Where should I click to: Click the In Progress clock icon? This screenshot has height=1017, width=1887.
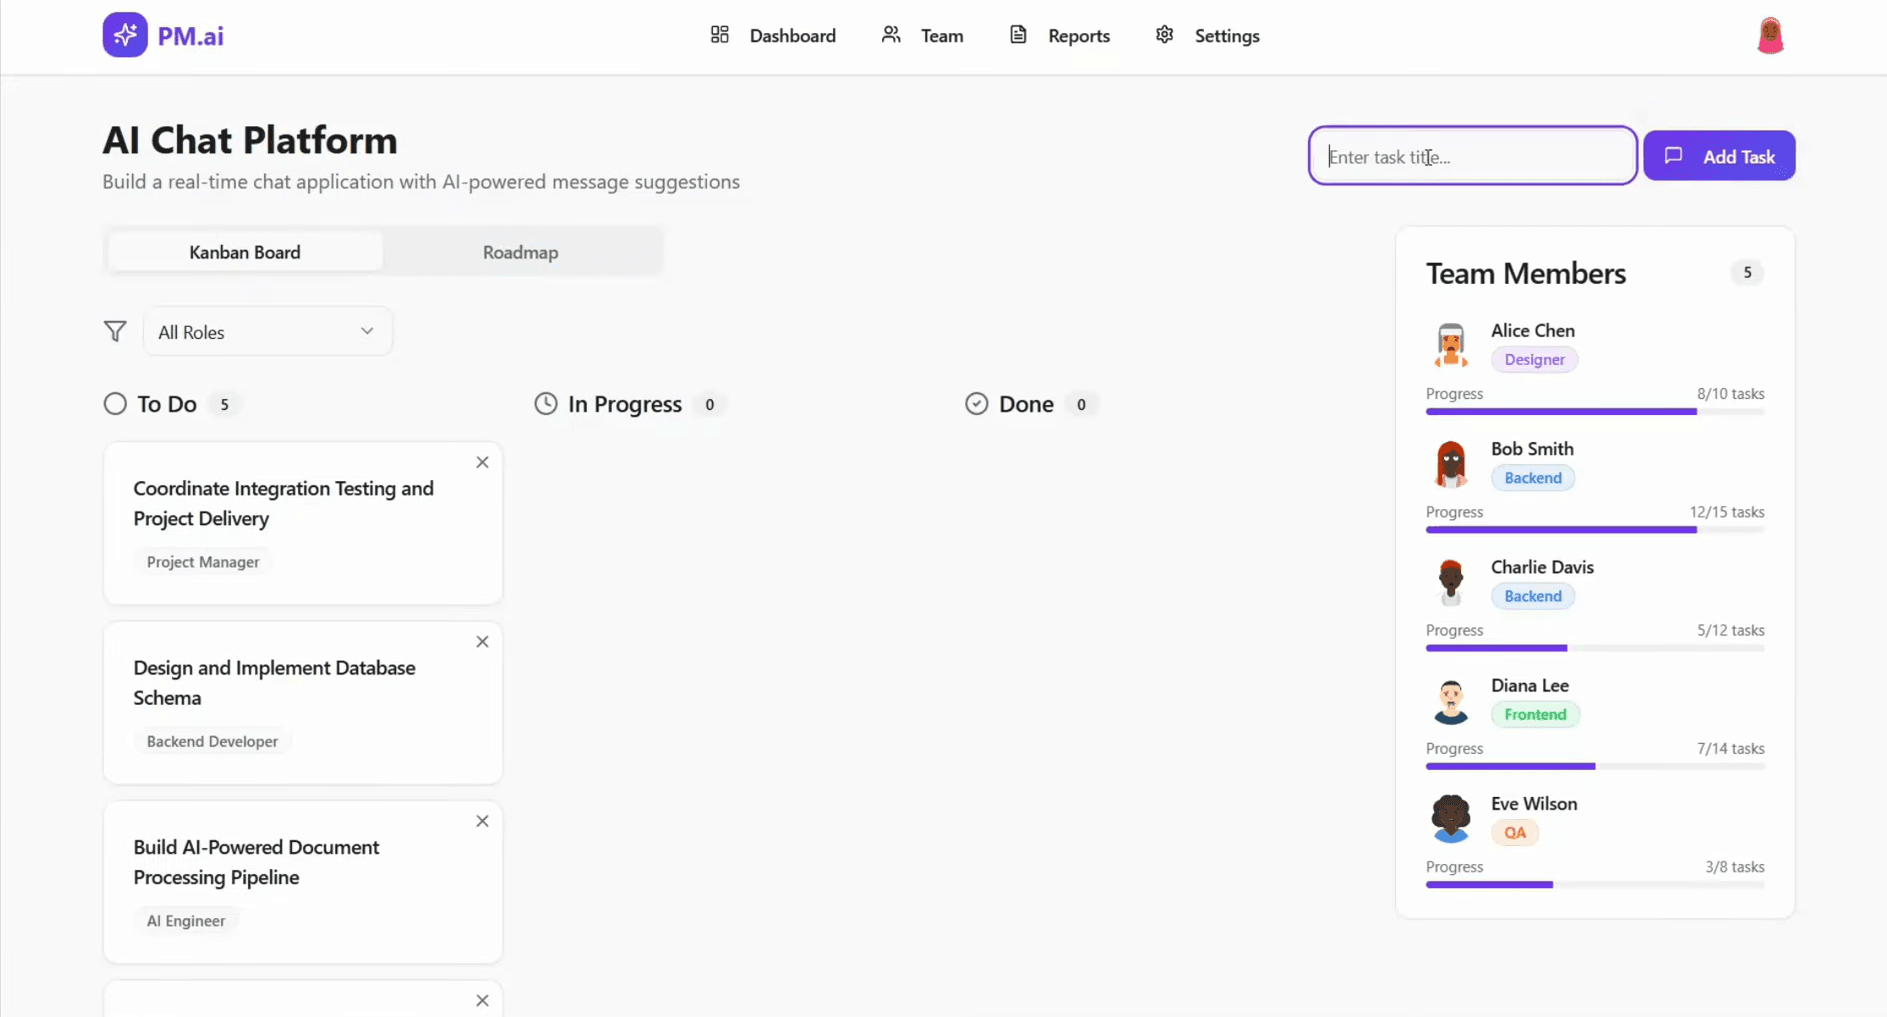[x=546, y=404]
